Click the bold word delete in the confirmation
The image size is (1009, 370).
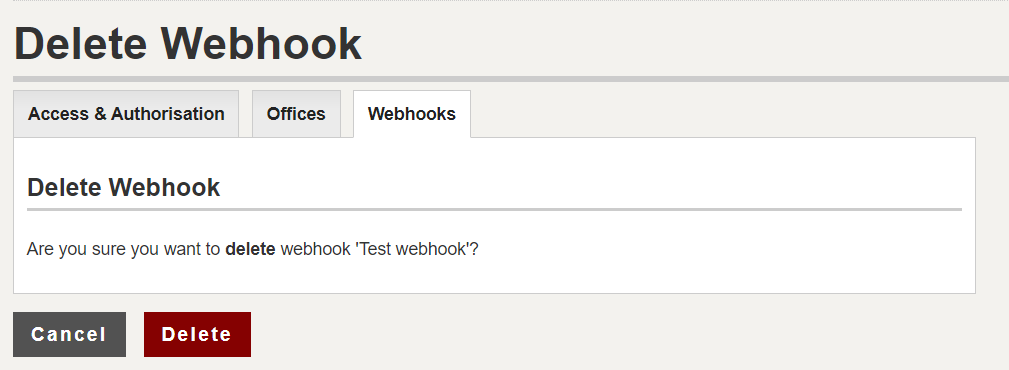(250, 249)
